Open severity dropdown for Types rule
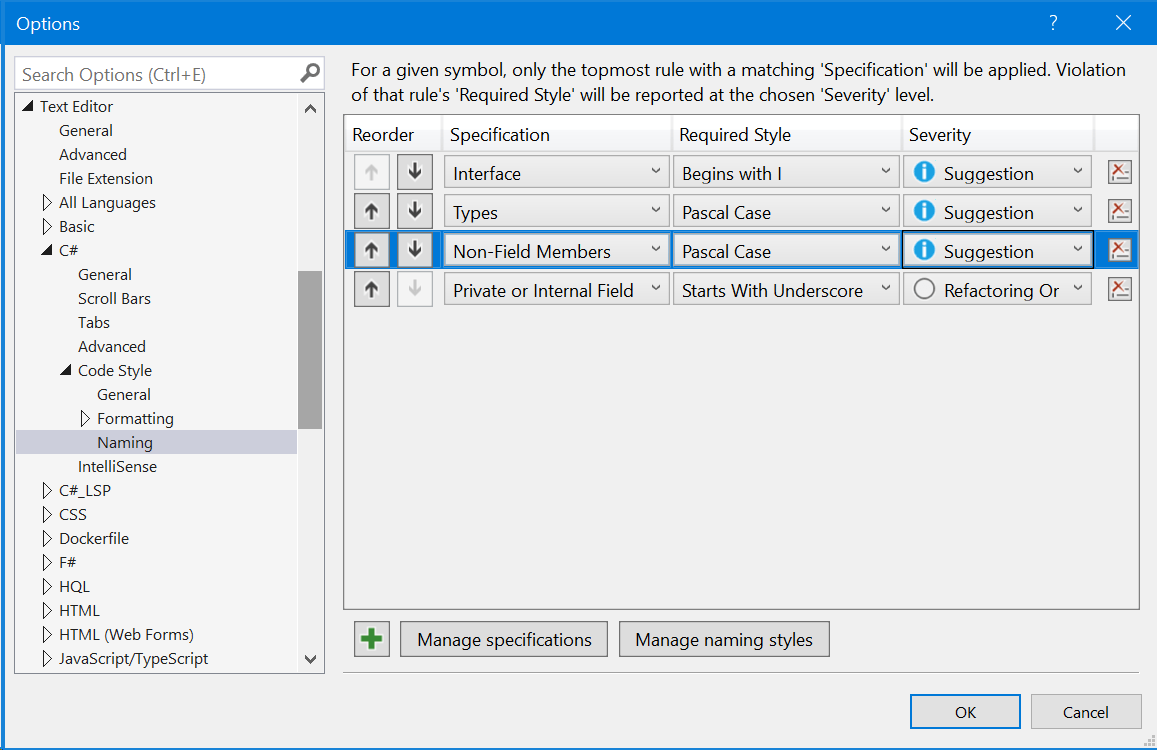Screen dimensions: 1157x750 pos(998,212)
